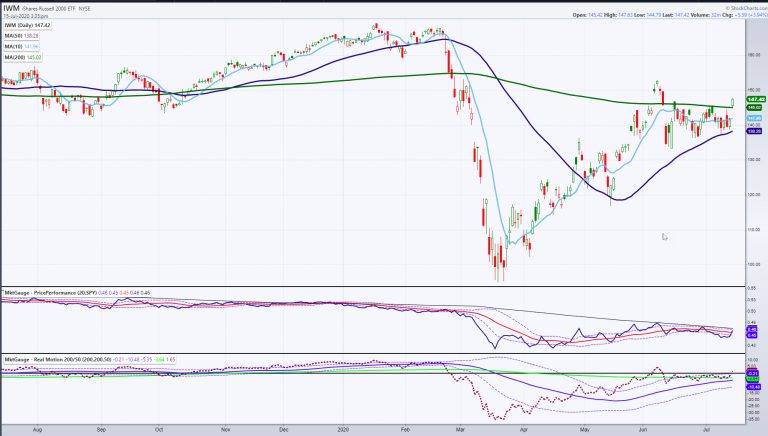The image size is (768, 436).
Task: Click the iShares Russell 2000 ETF name
Action: [49, 9]
